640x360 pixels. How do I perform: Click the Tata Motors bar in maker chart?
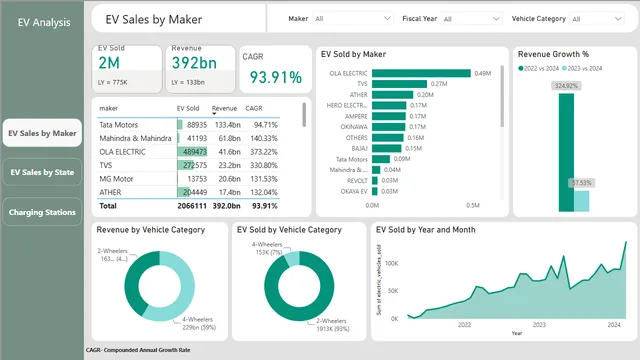(x=381, y=159)
